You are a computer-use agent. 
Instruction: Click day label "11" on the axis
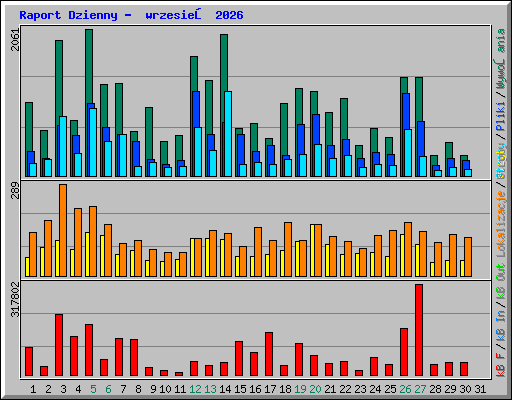pos(180,389)
